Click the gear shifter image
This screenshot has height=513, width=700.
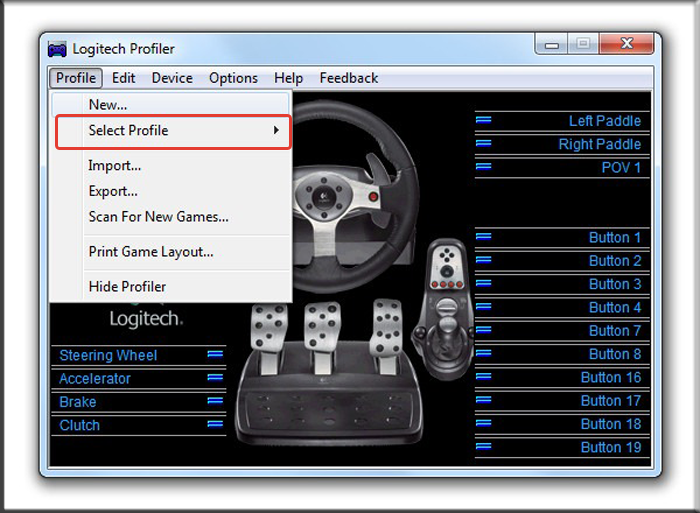click(x=443, y=308)
